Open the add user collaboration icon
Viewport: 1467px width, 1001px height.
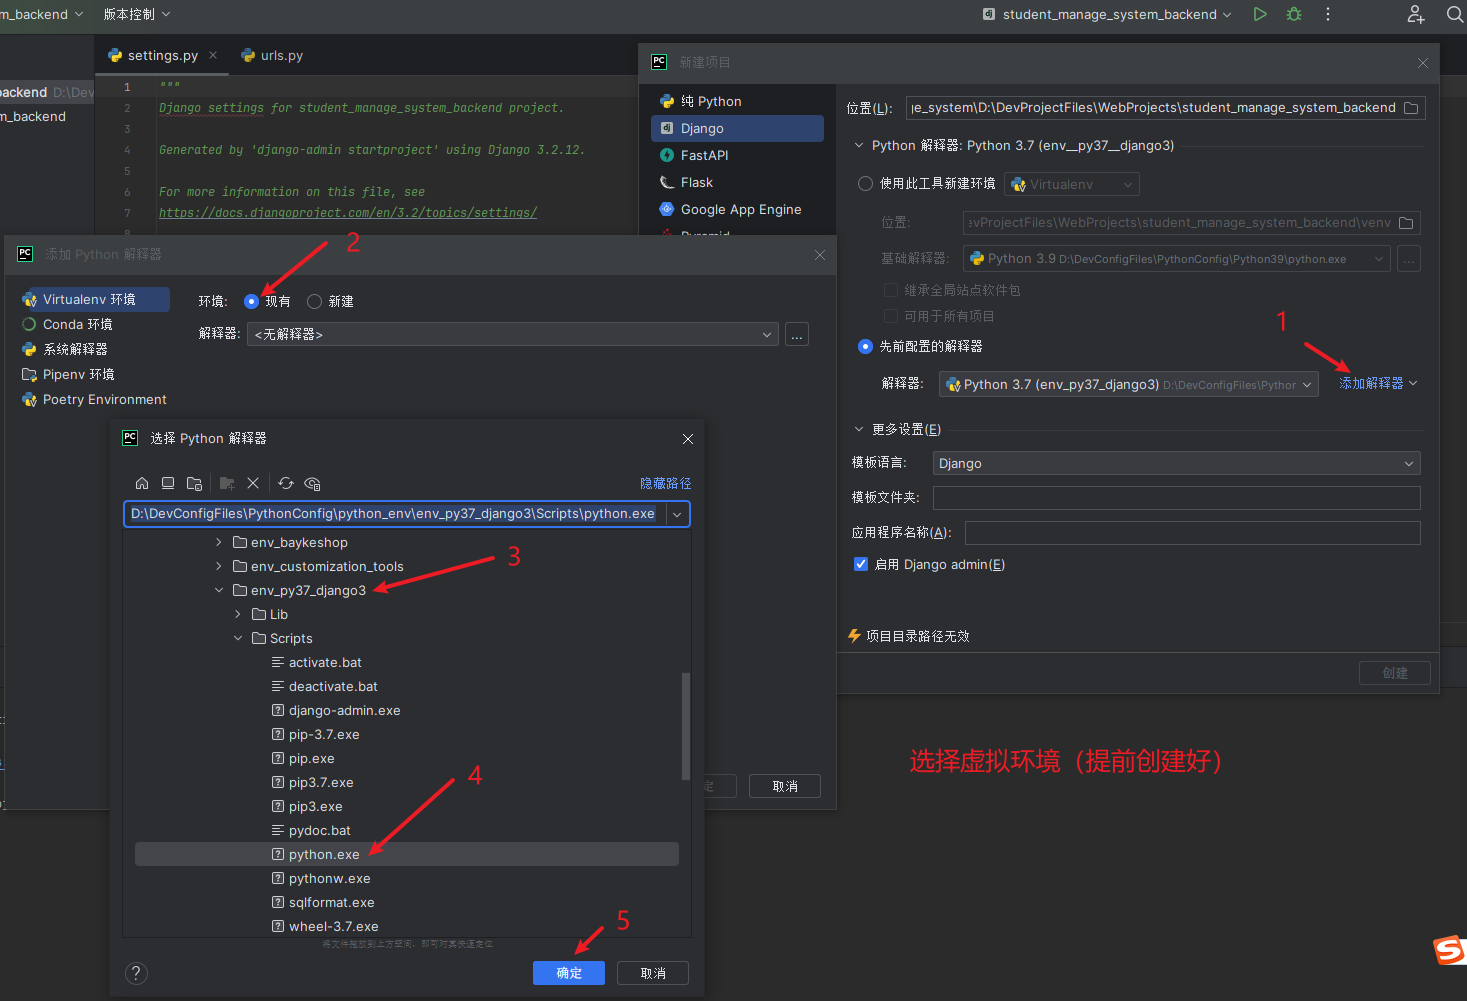coord(1416,14)
